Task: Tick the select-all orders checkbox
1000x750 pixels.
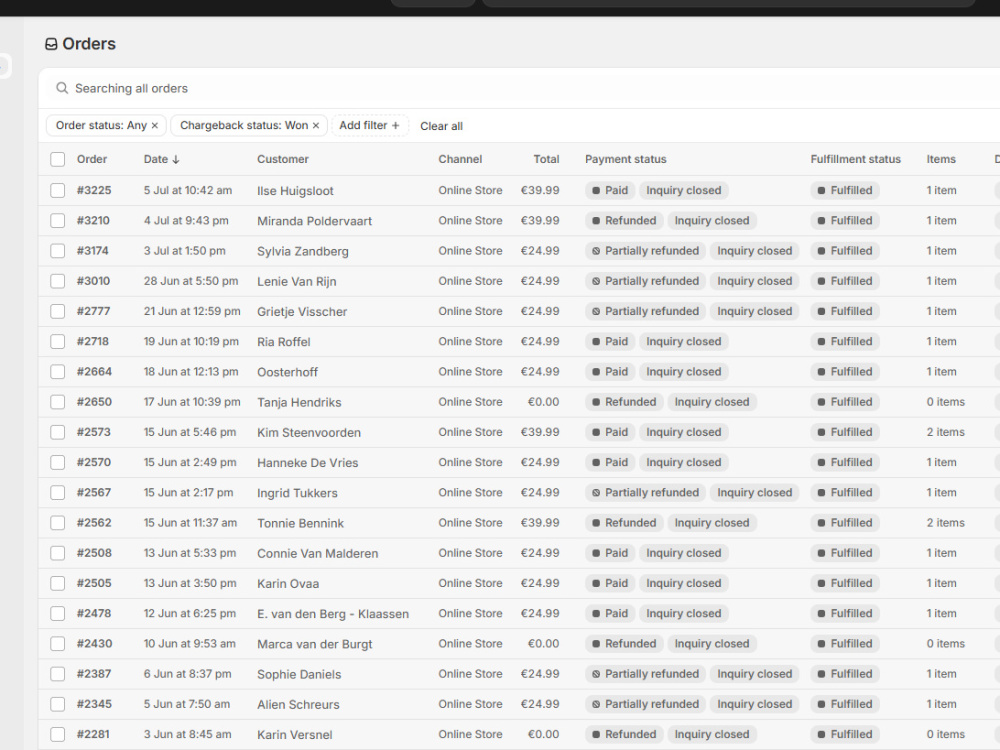Action: click(57, 159)
